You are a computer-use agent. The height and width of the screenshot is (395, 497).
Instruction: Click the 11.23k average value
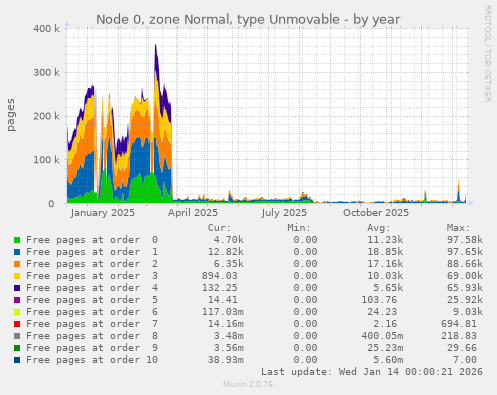[385, 240]
